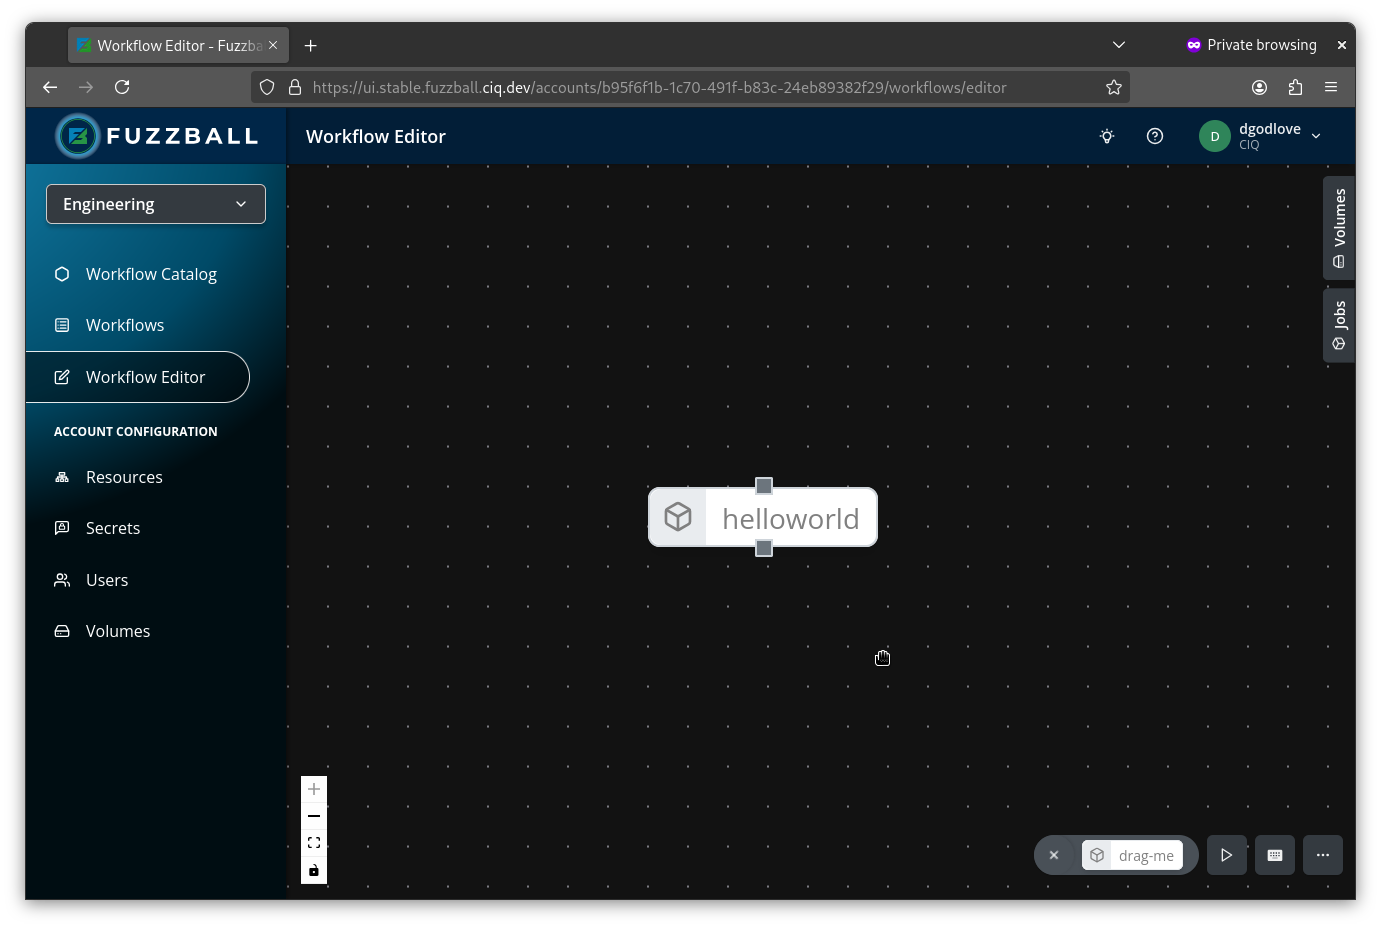Run the workflow with the play button
The image size is (1381, 928).
1227,855
